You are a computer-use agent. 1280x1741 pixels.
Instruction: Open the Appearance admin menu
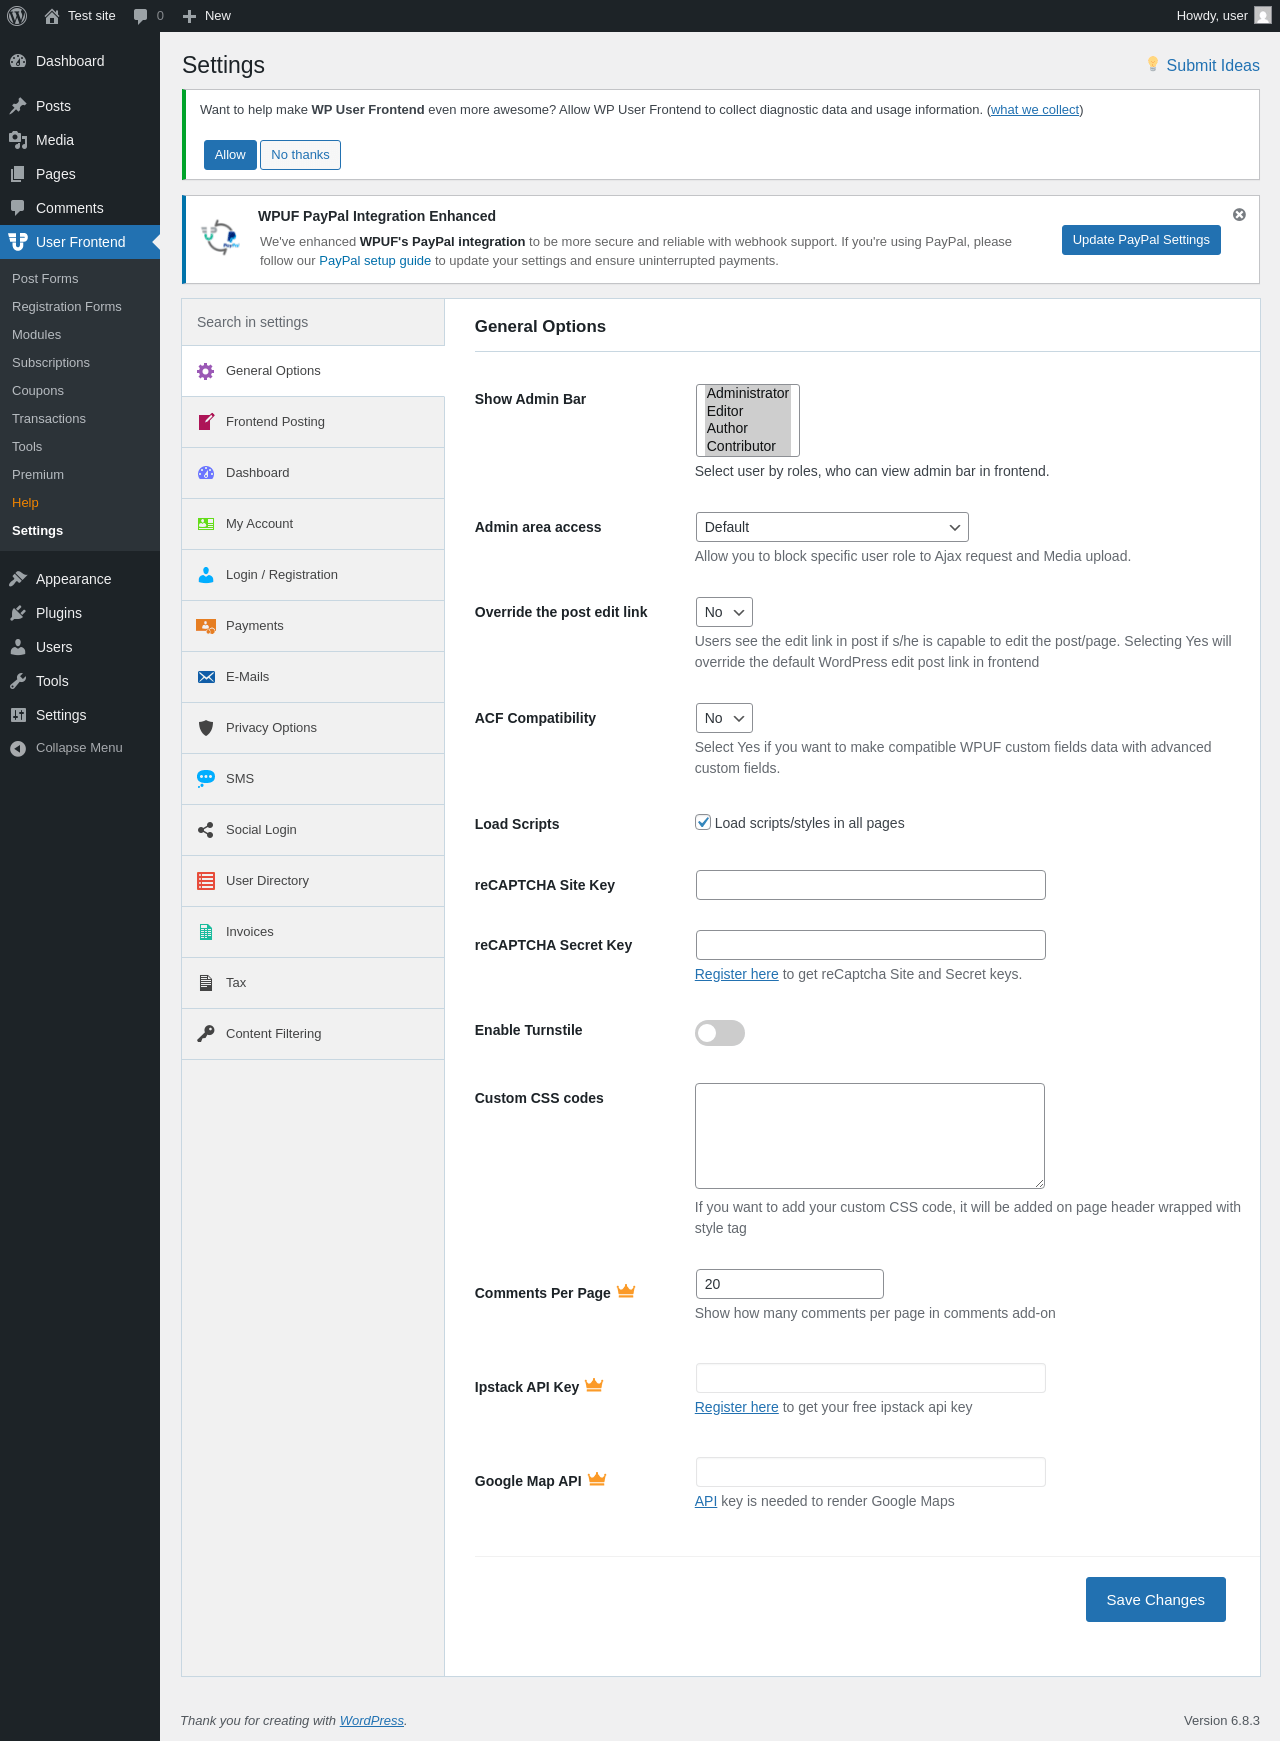(x=80, y=579)
